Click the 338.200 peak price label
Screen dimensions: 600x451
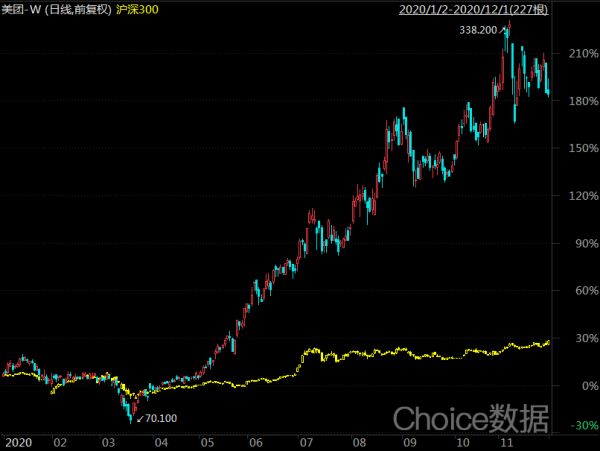point(477,31)
